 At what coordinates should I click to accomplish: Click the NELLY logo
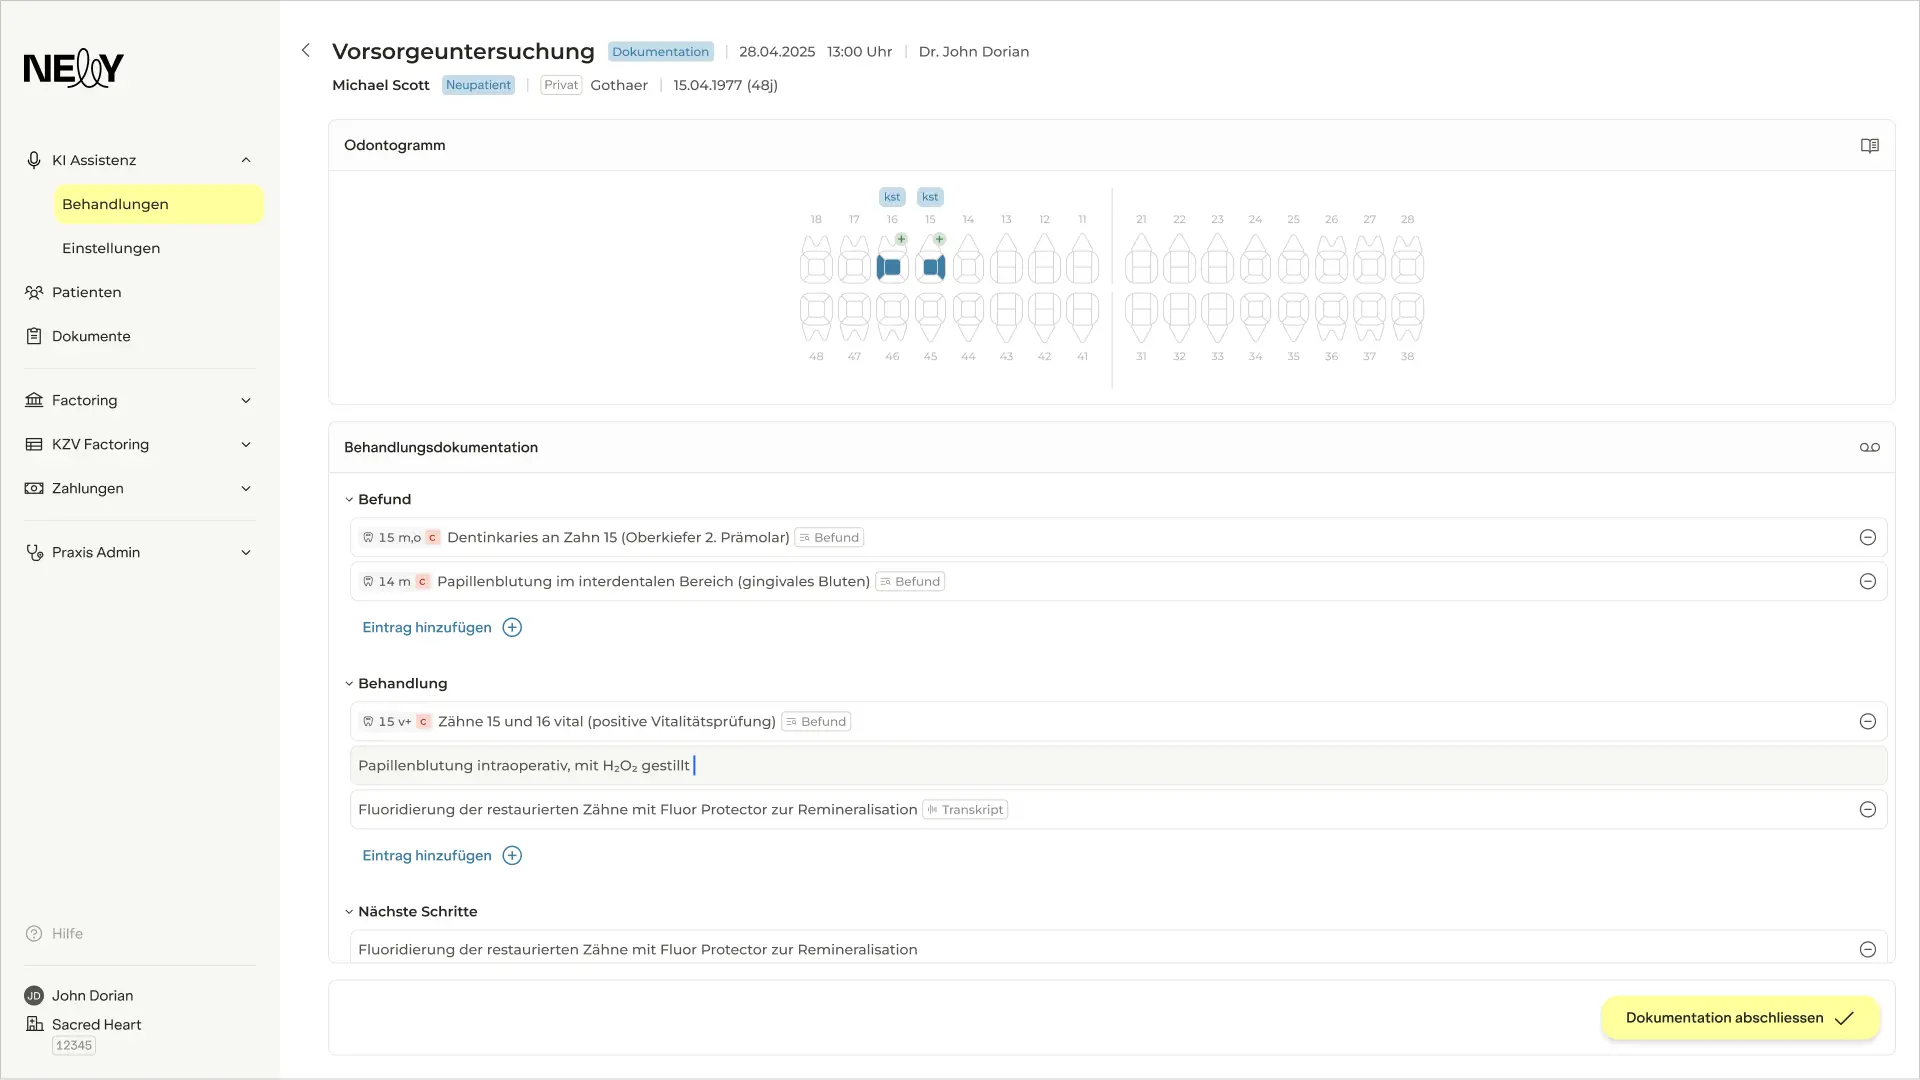coord(73,68)
